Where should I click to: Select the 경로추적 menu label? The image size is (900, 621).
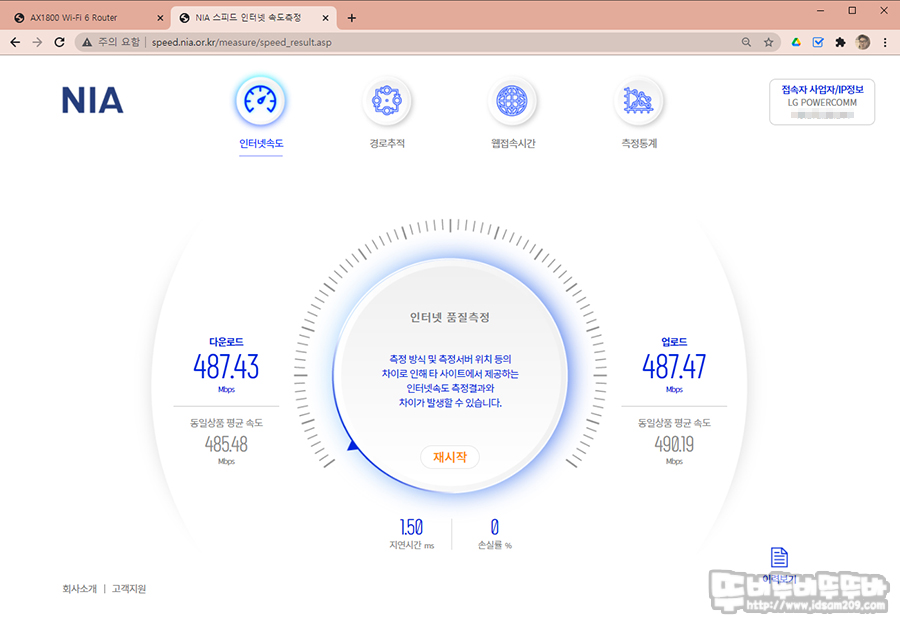click(x=387, y=143)
